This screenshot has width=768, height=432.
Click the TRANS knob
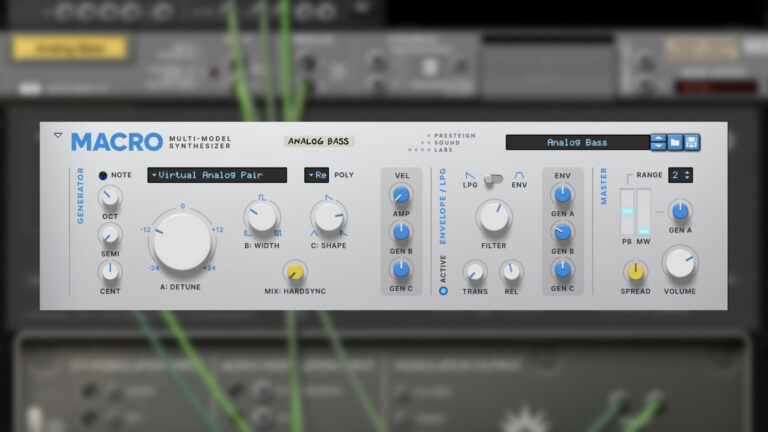pos(475,272)
